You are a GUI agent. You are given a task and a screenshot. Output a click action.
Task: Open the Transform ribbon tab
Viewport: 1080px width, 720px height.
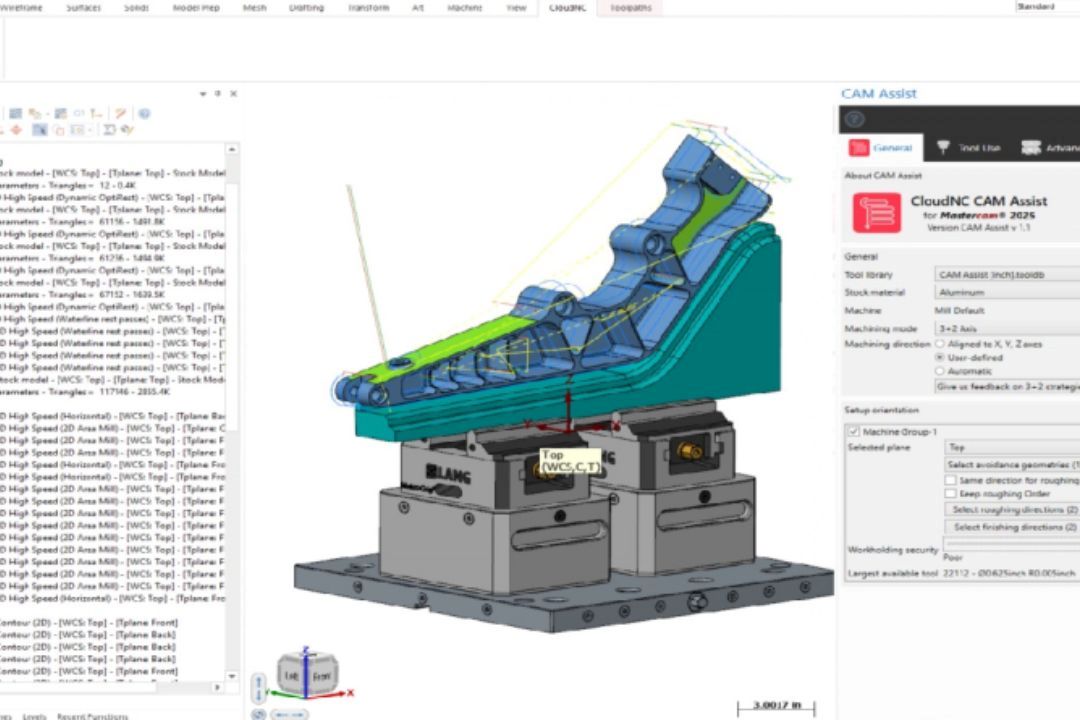(x=368, y=8)
